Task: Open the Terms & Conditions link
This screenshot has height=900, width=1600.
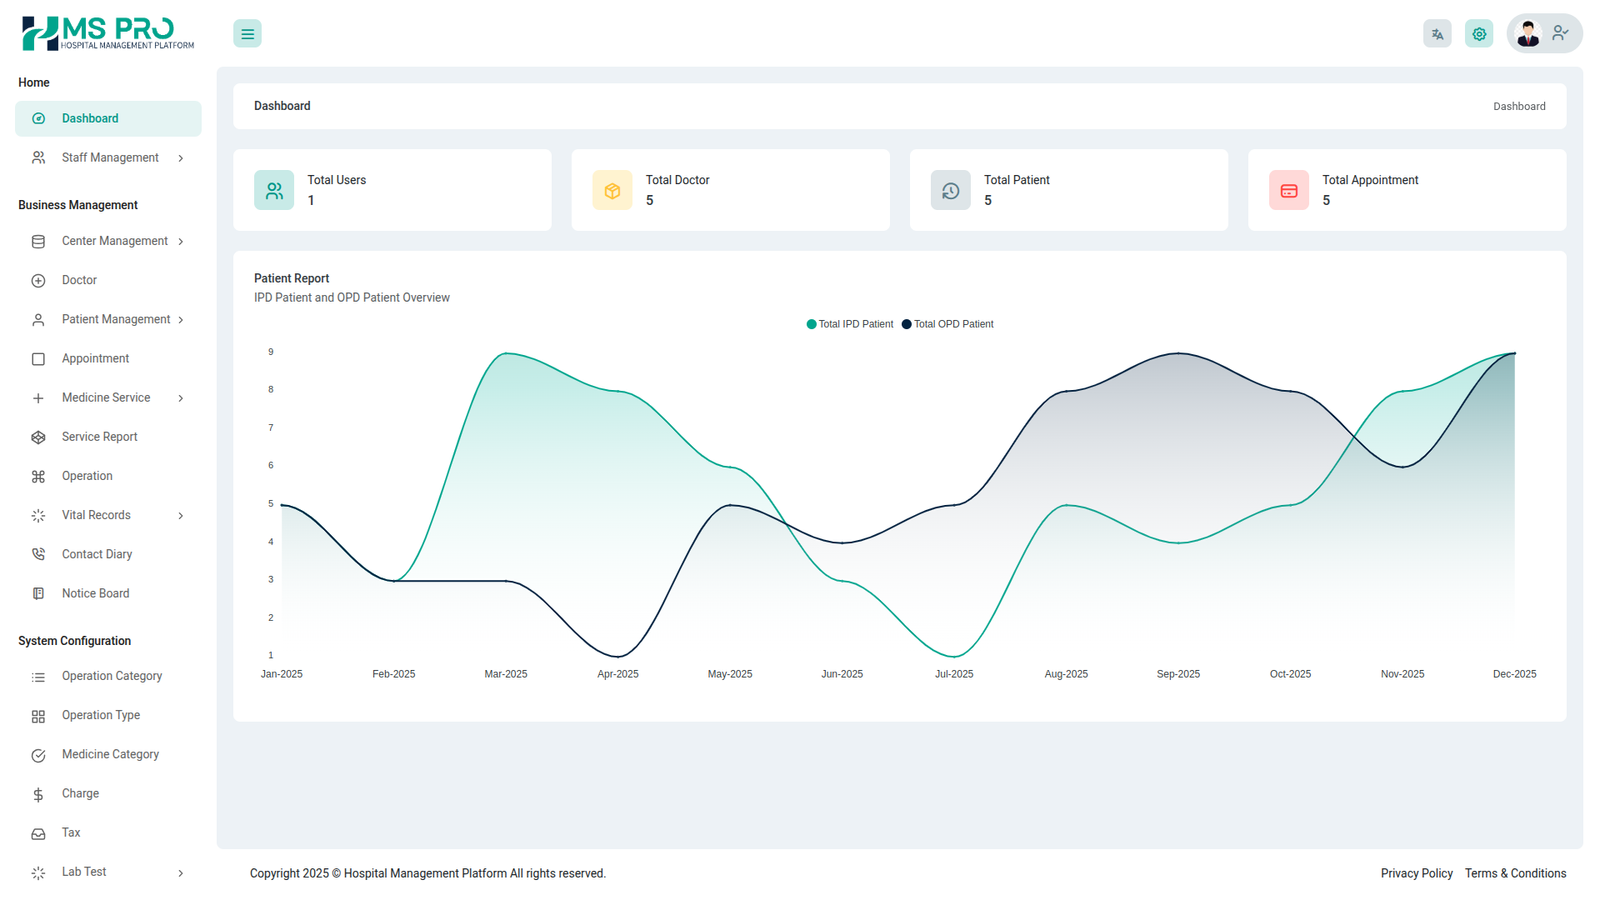Action: click(1515, 874)
